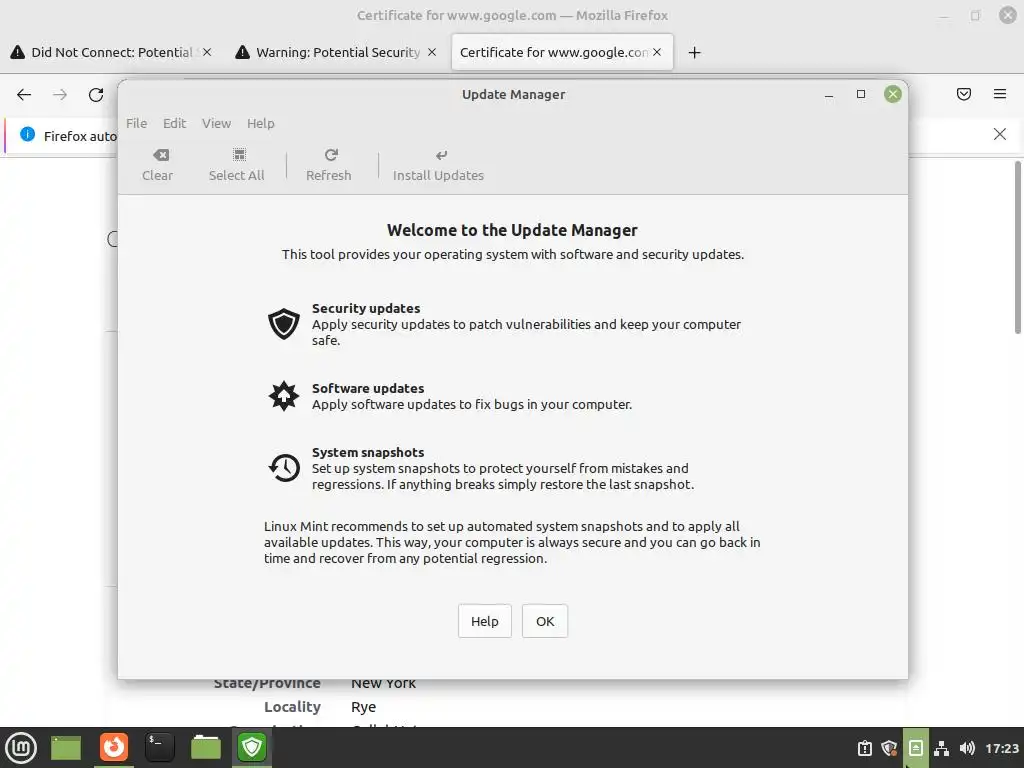Switch to 'Warning: Potential Security' Firefox tab
This screenshot has width=1024, height=768.
coord(337,52)
